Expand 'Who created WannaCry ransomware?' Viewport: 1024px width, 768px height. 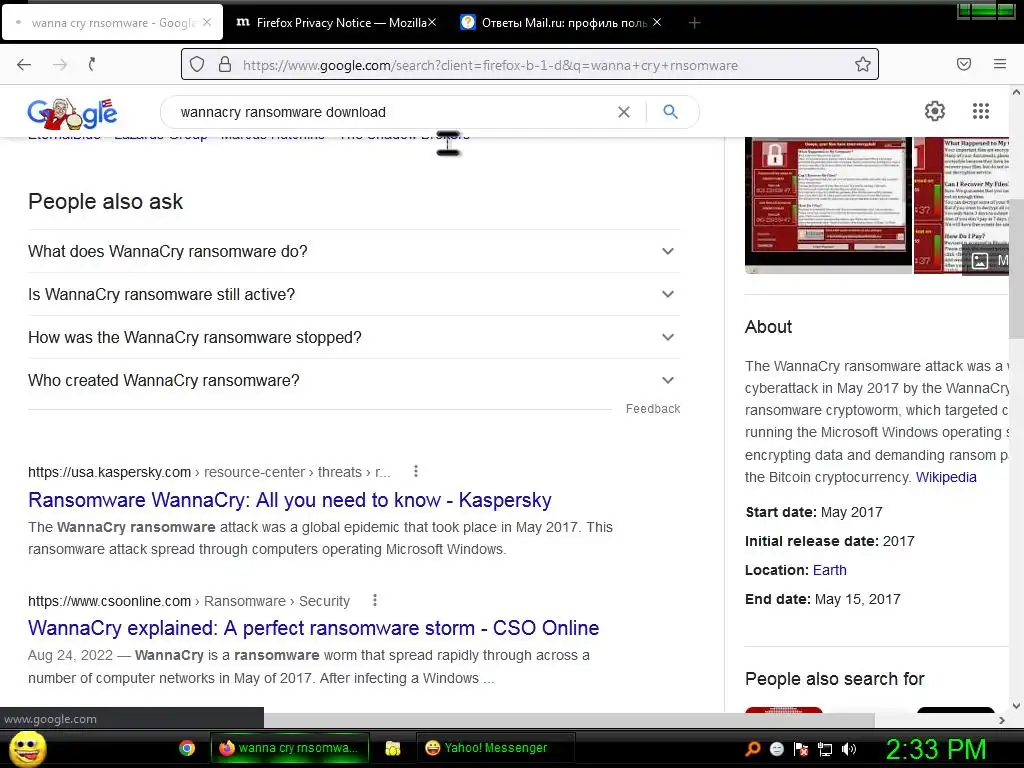[x=354, y=381]
